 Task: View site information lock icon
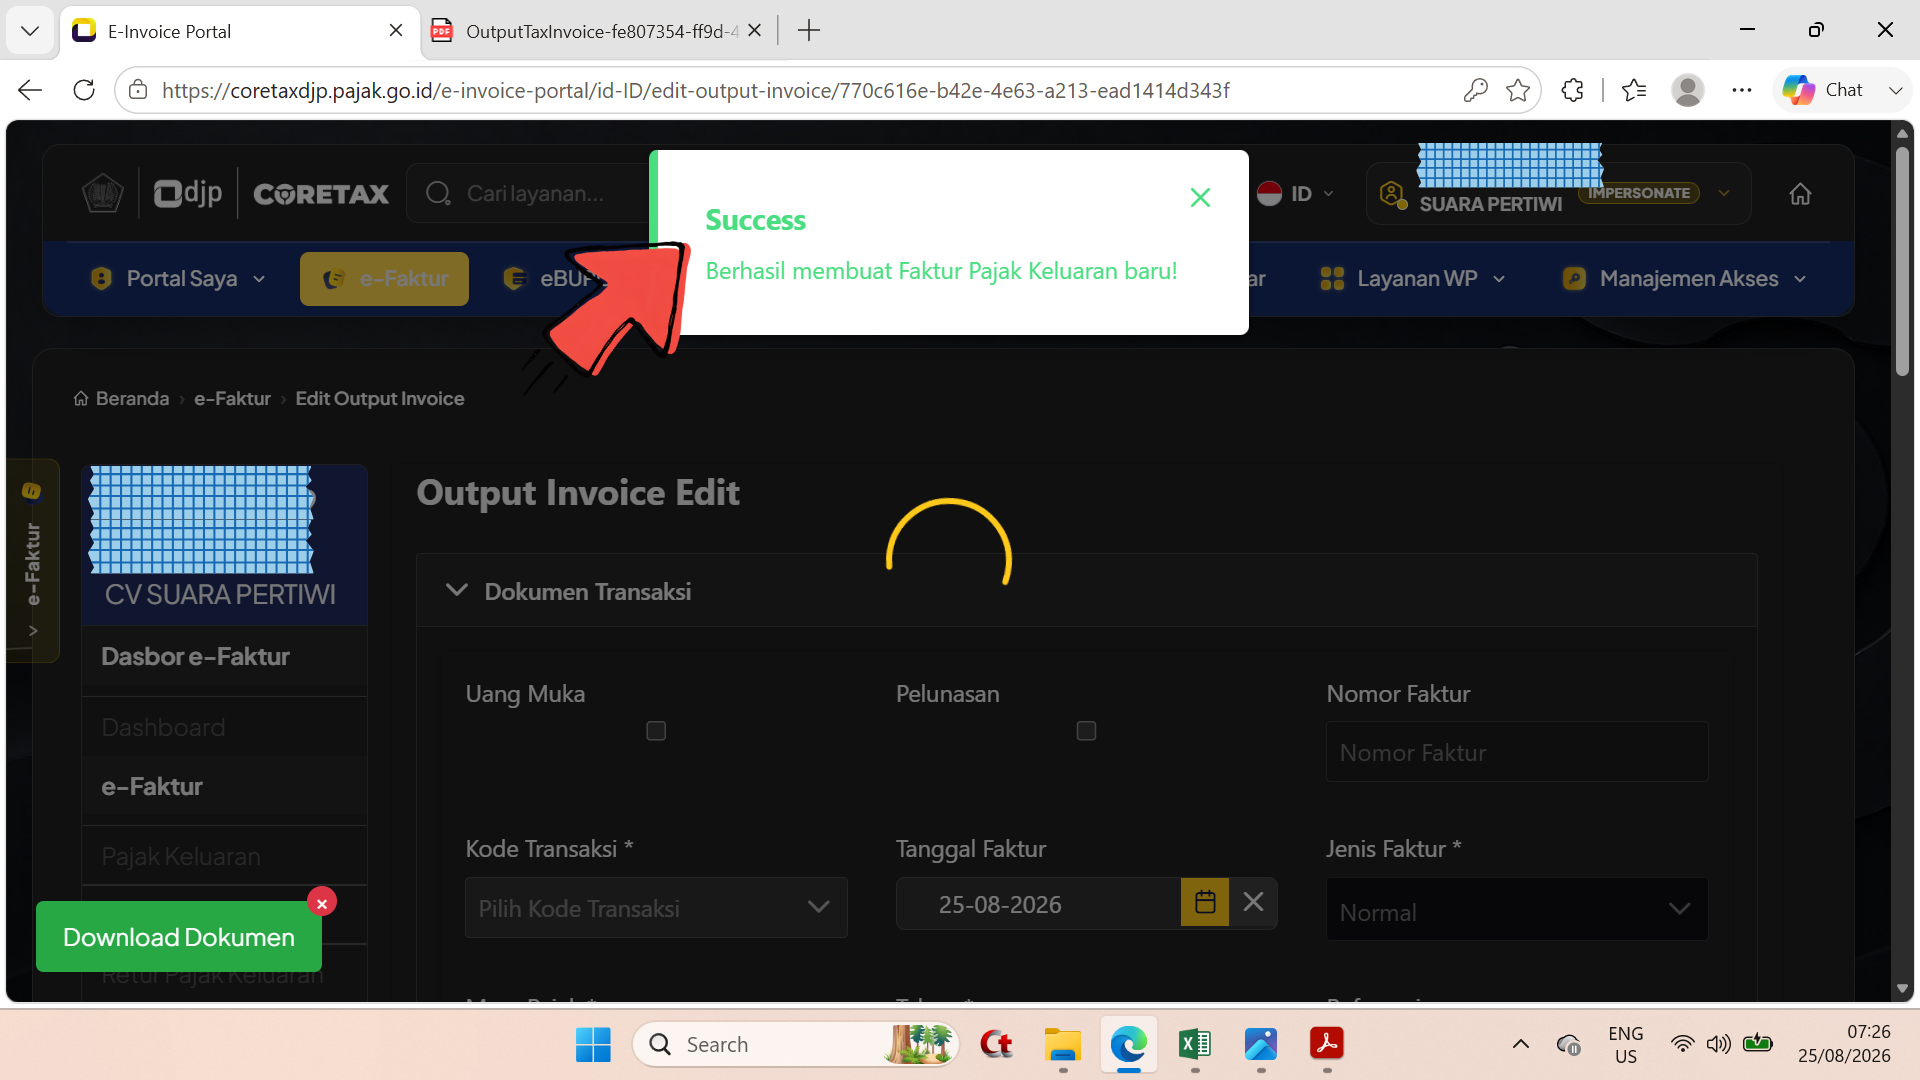pos(139,90)
